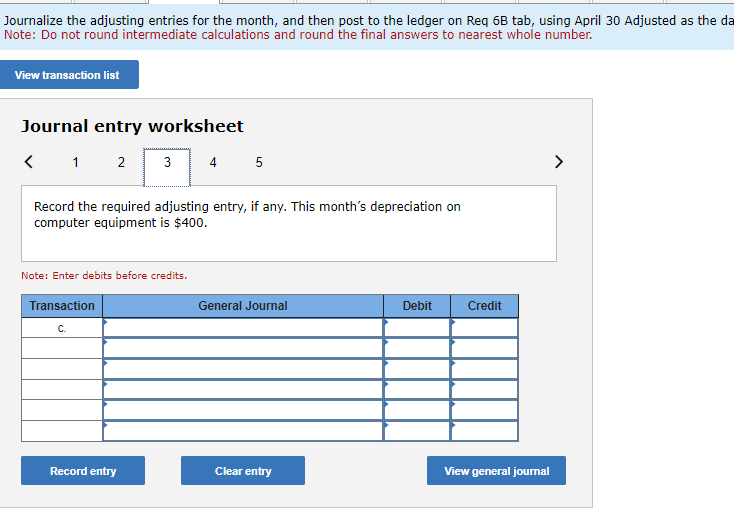Select General Journal account field in fourth row

pyautogui.click(x=243, y=389)
